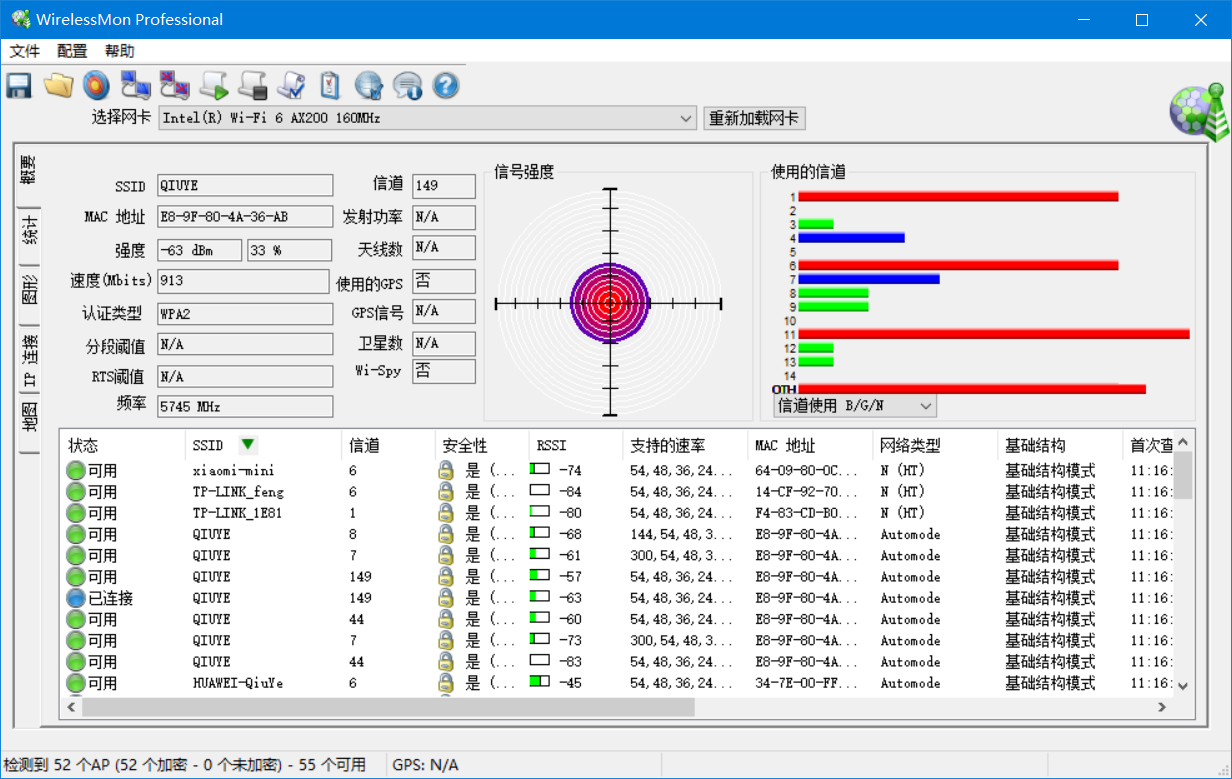This screenshot has width=1232, height=779.
Task: Click the channel 3 green usage bar
Action: 816,224
